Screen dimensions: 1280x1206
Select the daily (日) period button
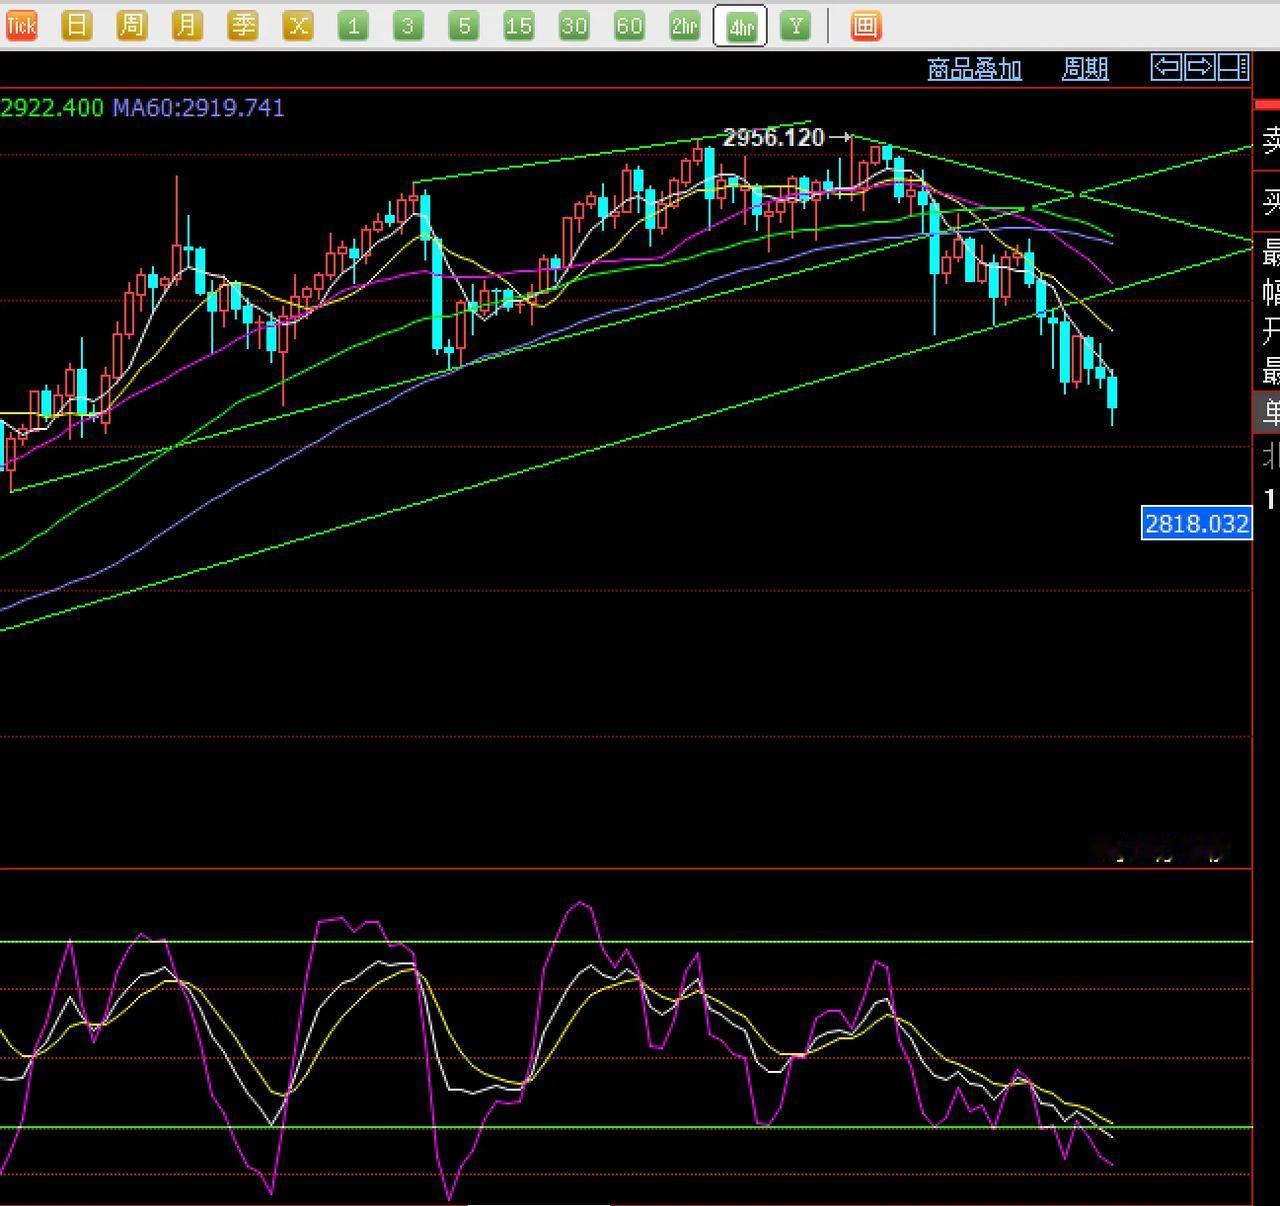76,26
